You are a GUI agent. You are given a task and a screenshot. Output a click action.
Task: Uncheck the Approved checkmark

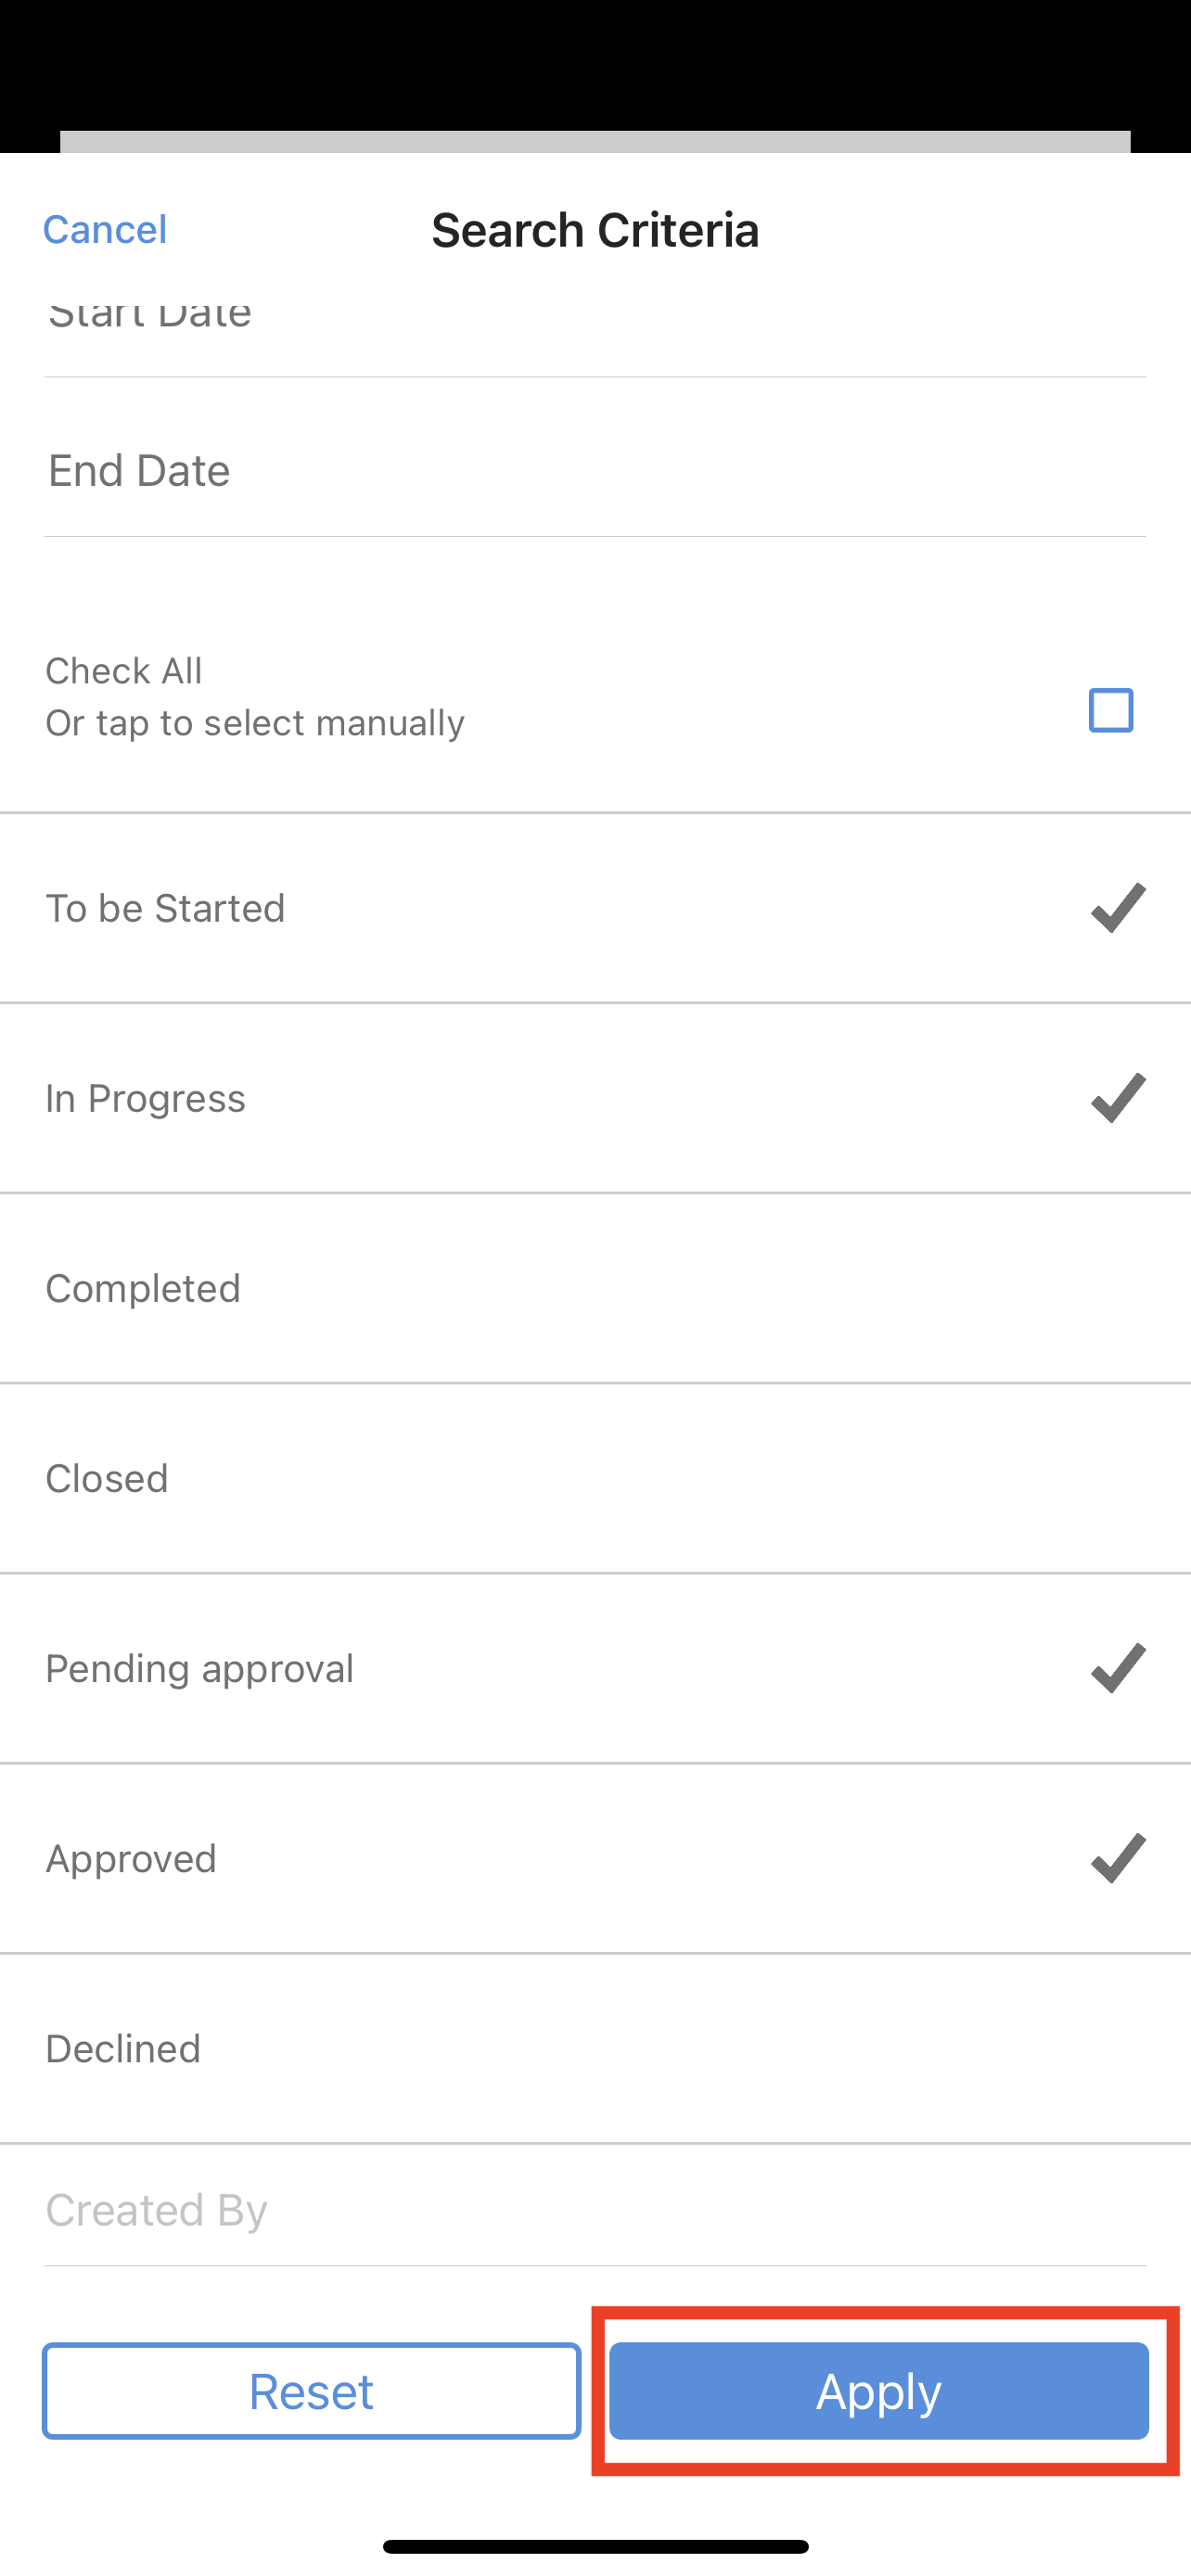click(1117, 1858)
